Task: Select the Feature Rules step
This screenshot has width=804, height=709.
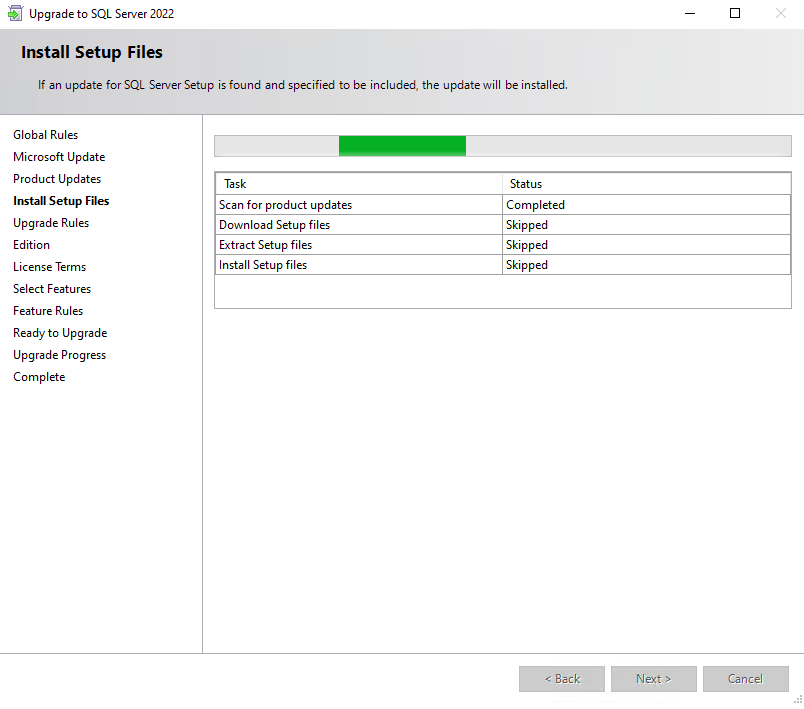Action: (x=48, y=311)
